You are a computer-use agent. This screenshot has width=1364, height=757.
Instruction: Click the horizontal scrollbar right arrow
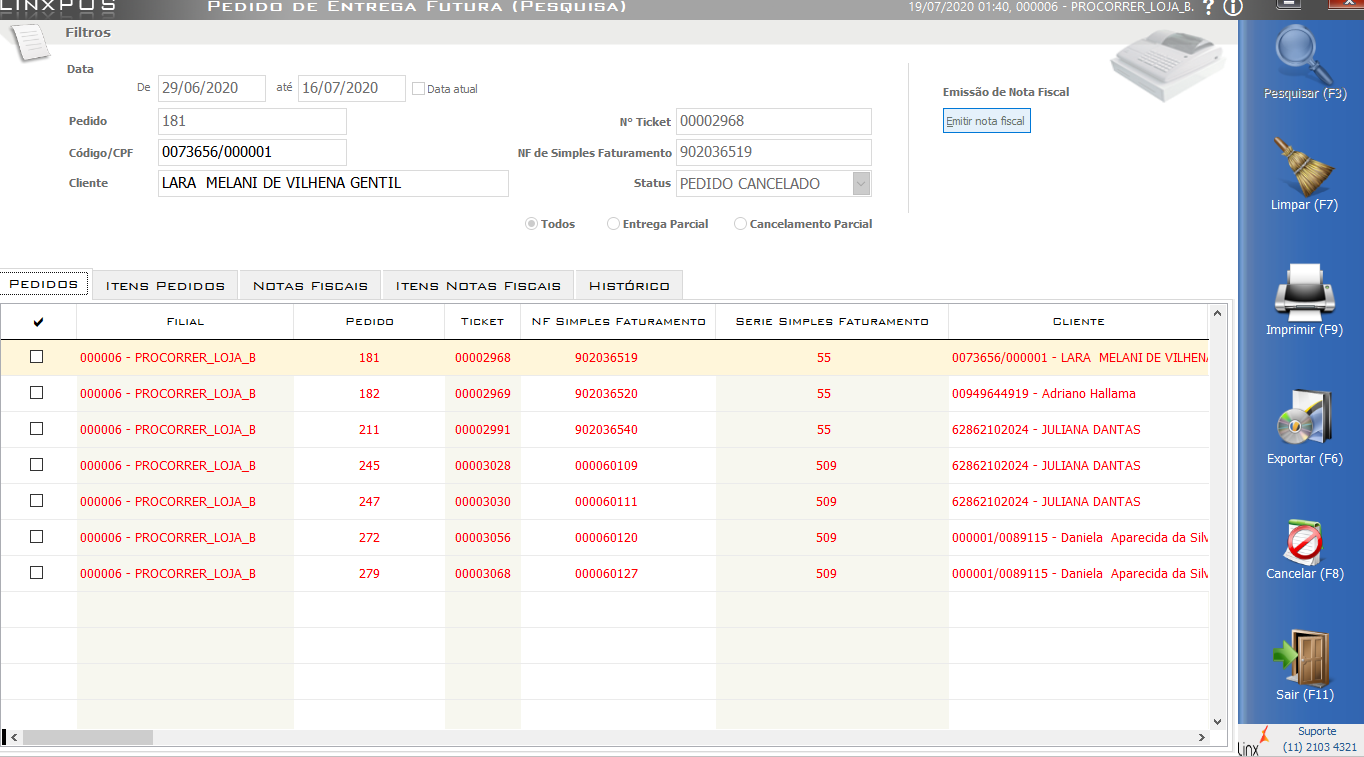(x=1201, y=738)
